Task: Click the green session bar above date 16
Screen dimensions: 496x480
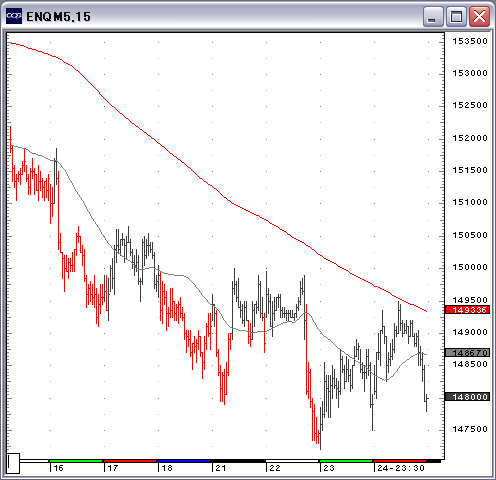Action: click(x=76, y=461)
